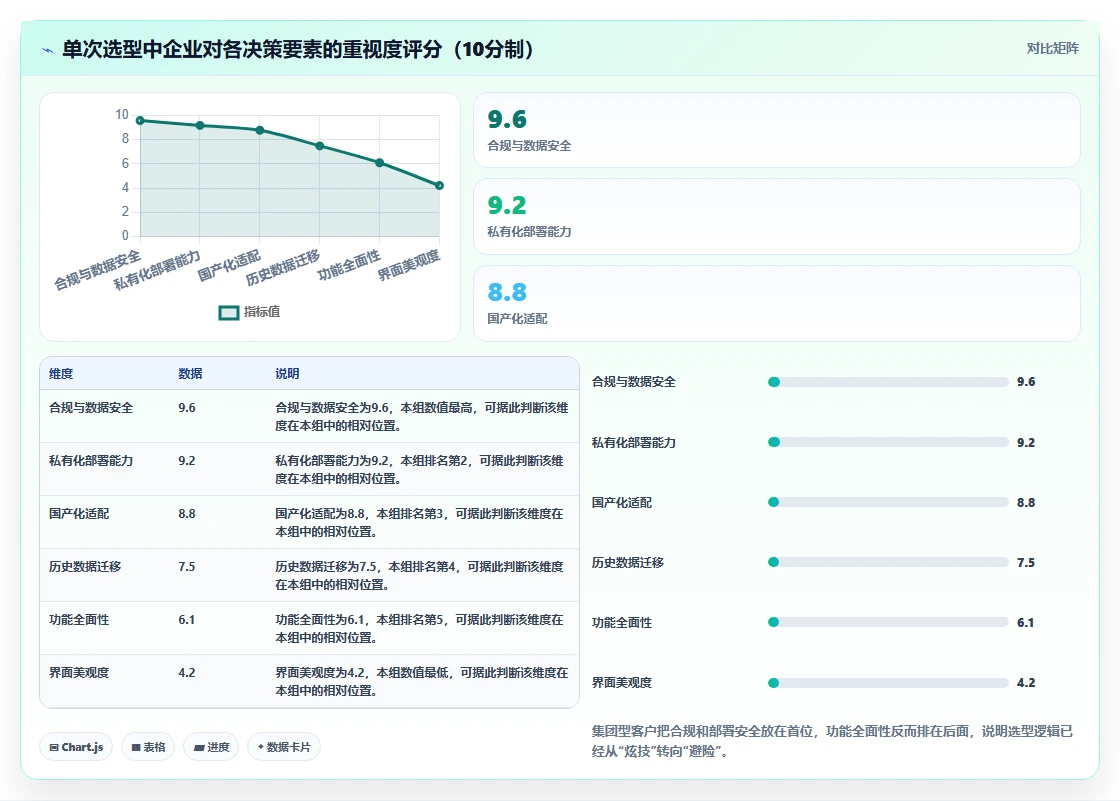Viewport: 1120px width, 801px height.
Task: Click table cell 历史数据迁移 in 维度 column
Action: click(85, 567)
